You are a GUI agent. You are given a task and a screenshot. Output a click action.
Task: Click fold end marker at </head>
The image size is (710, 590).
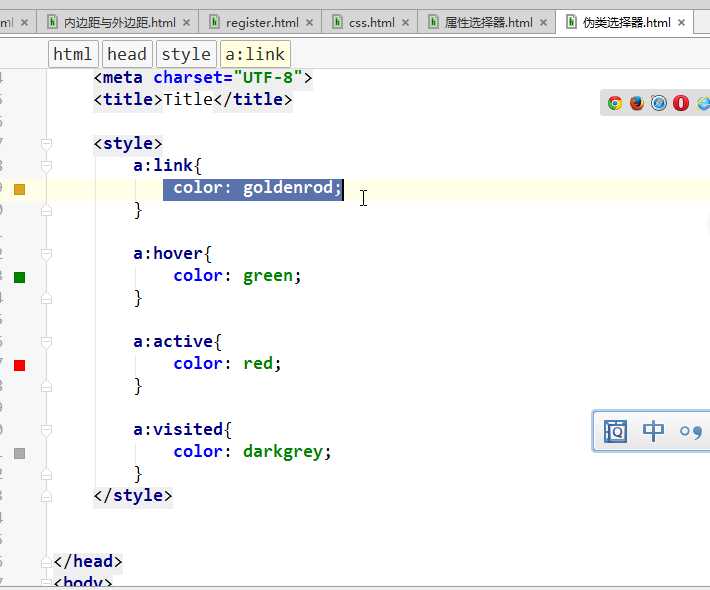[46, 562]
